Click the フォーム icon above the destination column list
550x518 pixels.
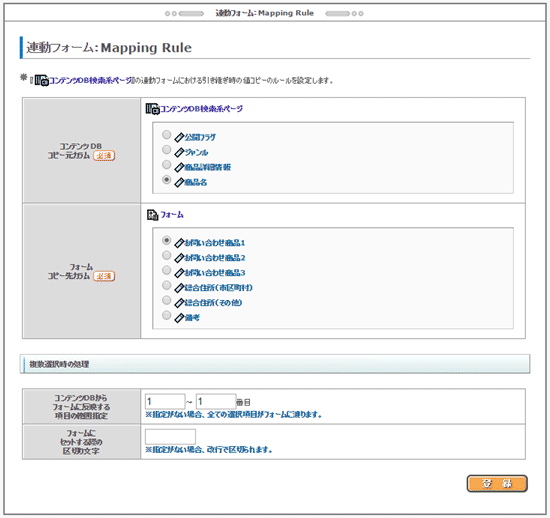pyautogui.click(x=153, y=215)
